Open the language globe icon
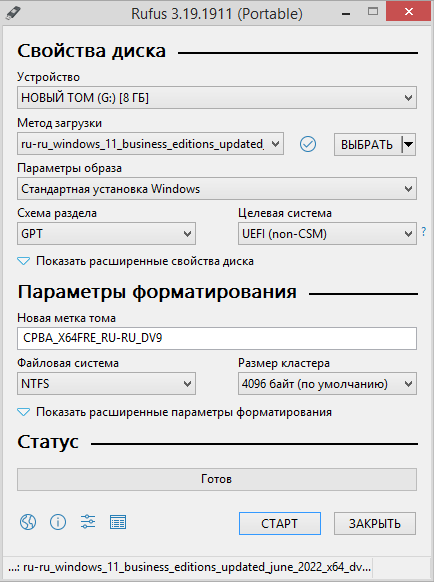This screenshot has height=582, width=434. [x=28, y=522]
